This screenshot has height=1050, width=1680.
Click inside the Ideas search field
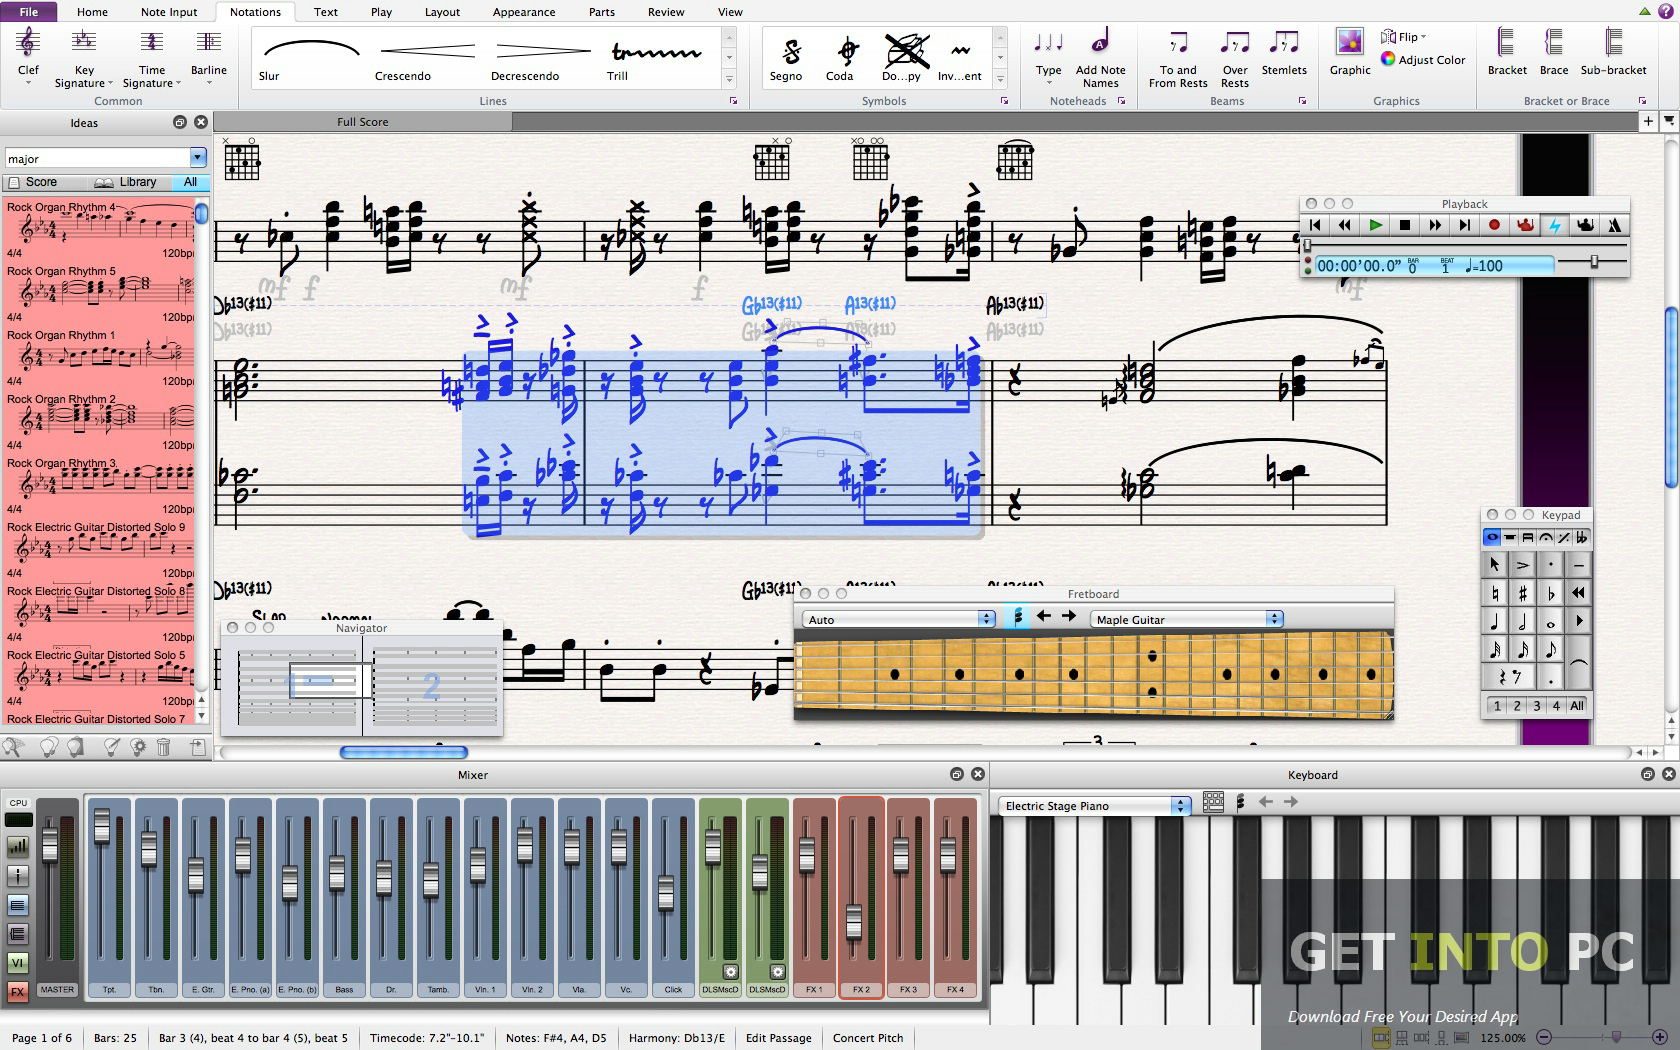[x=97, y=158]
